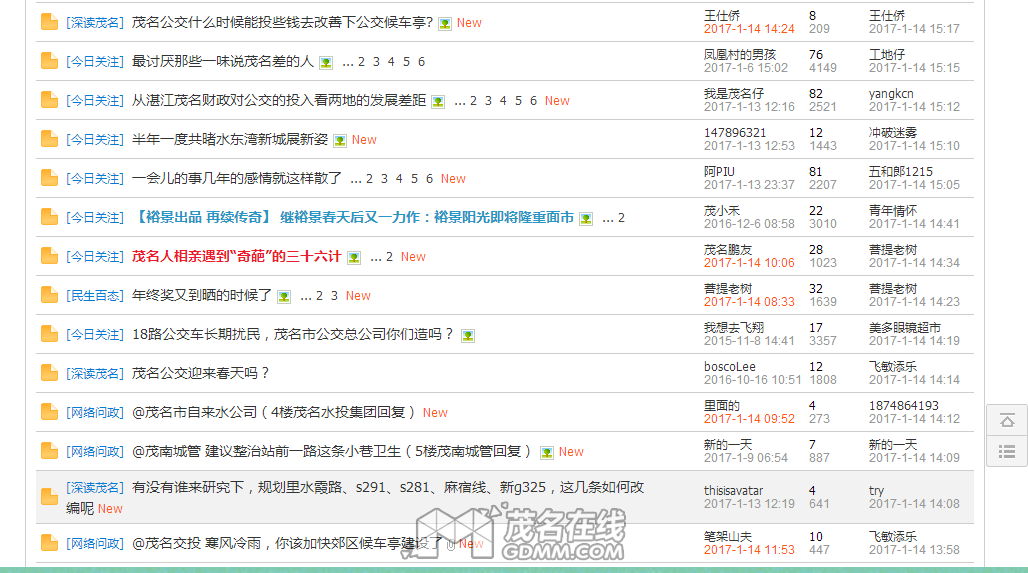Image resolution: width=1028 pixels, height=573 pixels.
Task: Click folder icon beside 18路公交车长期扰民 thread
Action: (x=49, y=334)
